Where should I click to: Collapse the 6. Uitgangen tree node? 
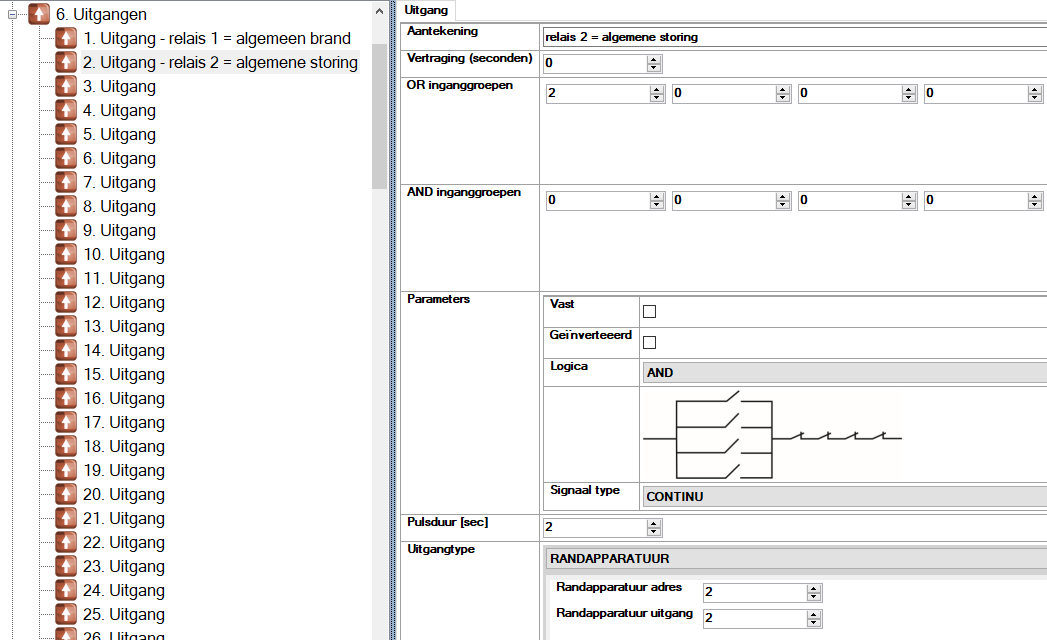[13, 14]
